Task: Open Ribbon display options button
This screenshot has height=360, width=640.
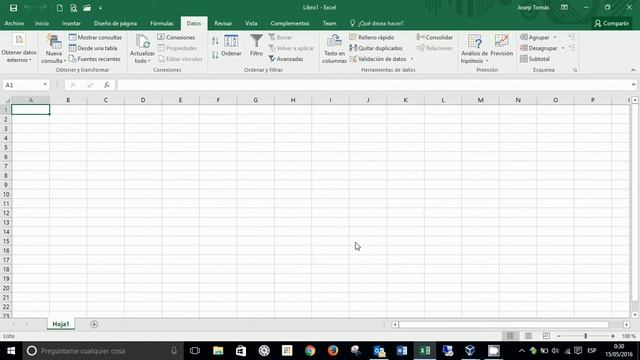Action: 564,8
